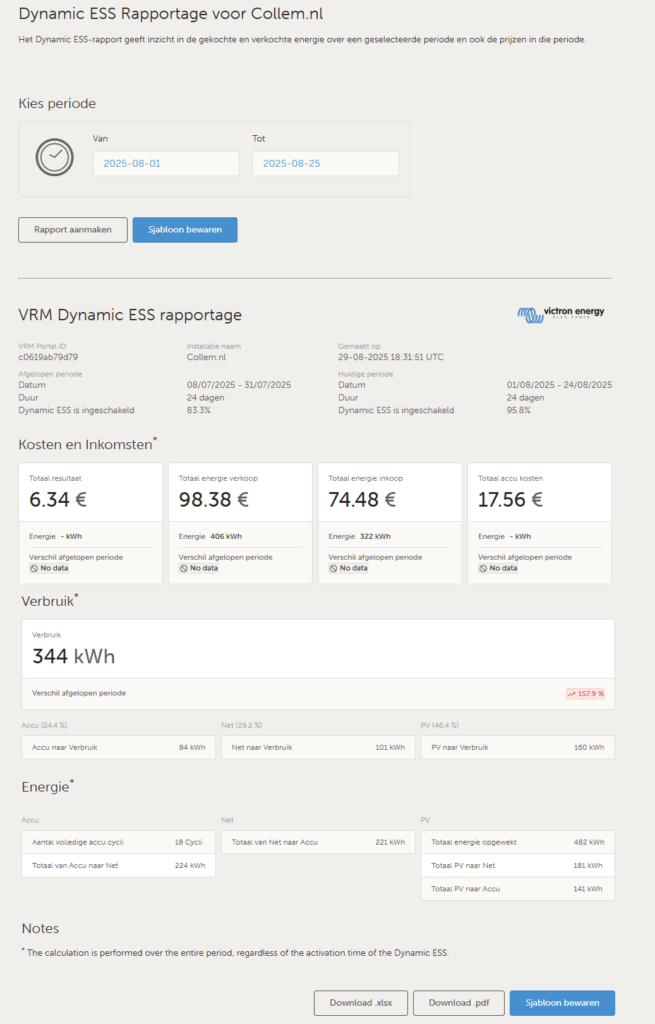
Task: Click No data badge under Totaal energie verkoop
Action: pos(198,568)
